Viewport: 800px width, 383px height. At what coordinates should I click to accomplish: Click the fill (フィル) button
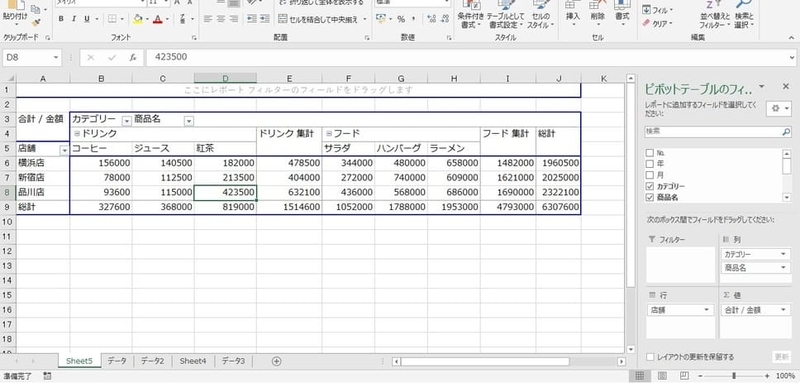pyautogui.click(x=657, y=10)
